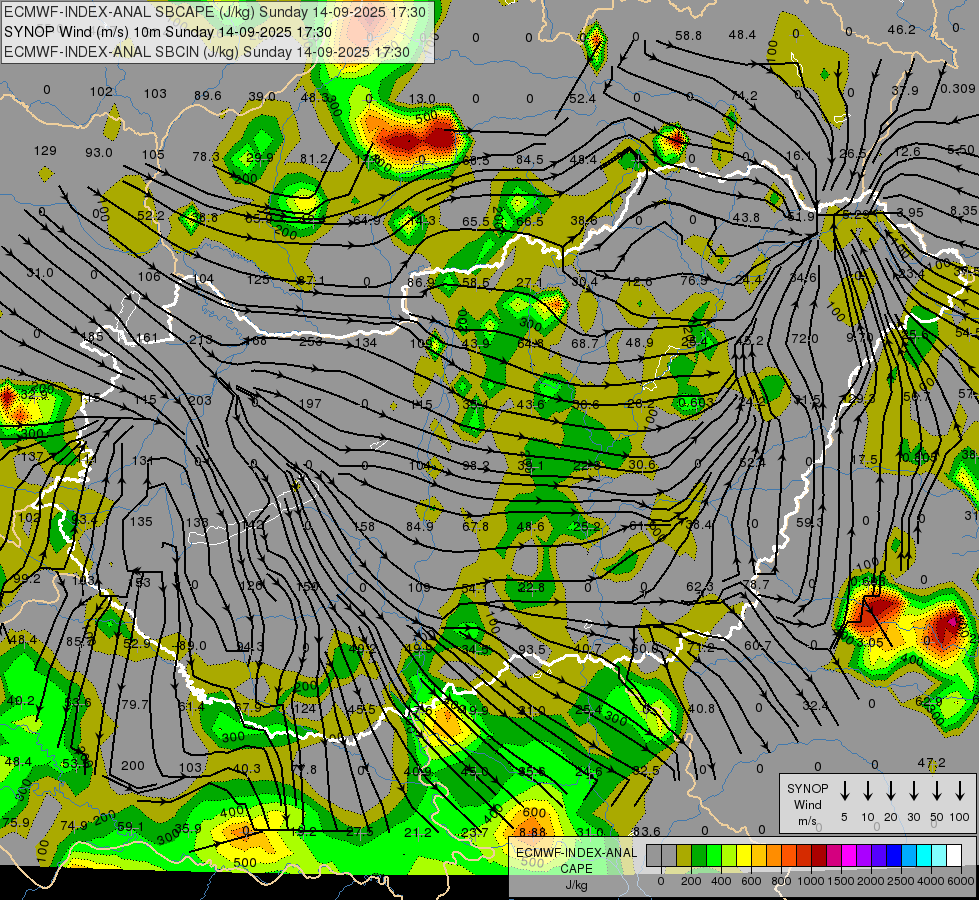Click the SYNOP Wind m/s legend label
This screenshot has height=900, width=979.
point(807,804)
